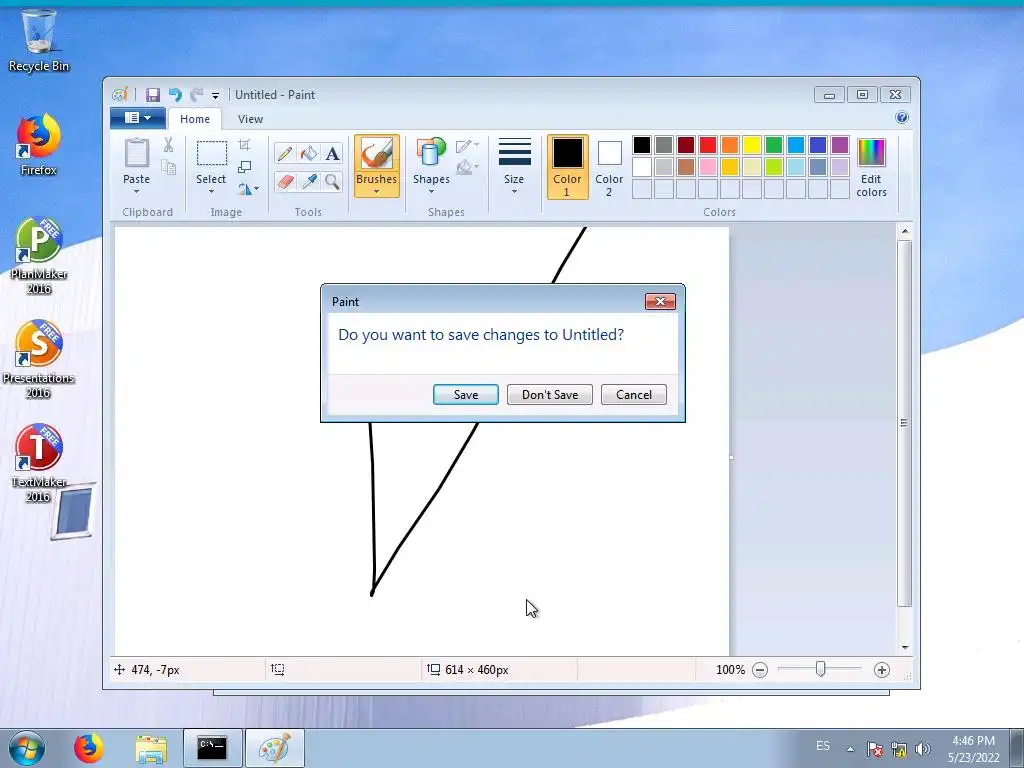Screen dimensions: 1024x768
Task: Click Don't Save in the dialog
Action: pyautogui.click(x=550, y=394)
